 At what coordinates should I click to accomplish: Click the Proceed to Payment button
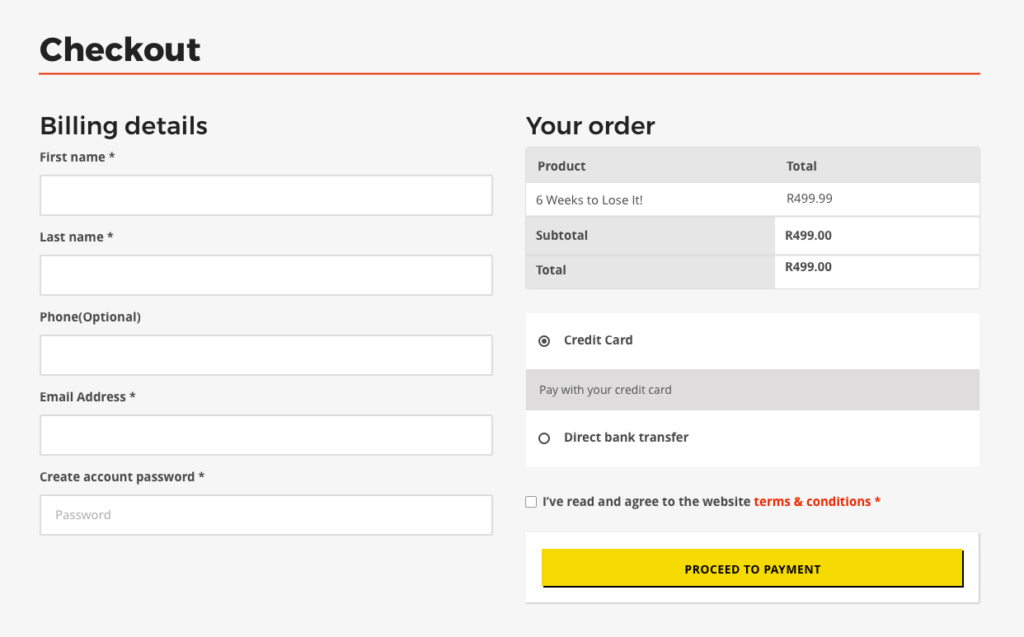point(752,568)
